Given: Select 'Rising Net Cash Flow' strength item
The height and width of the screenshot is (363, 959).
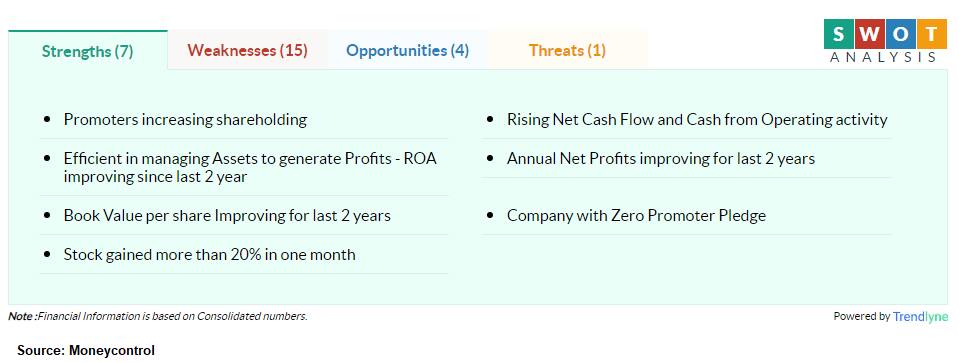Looking at the screenshot, I should (x=697, y=119).
